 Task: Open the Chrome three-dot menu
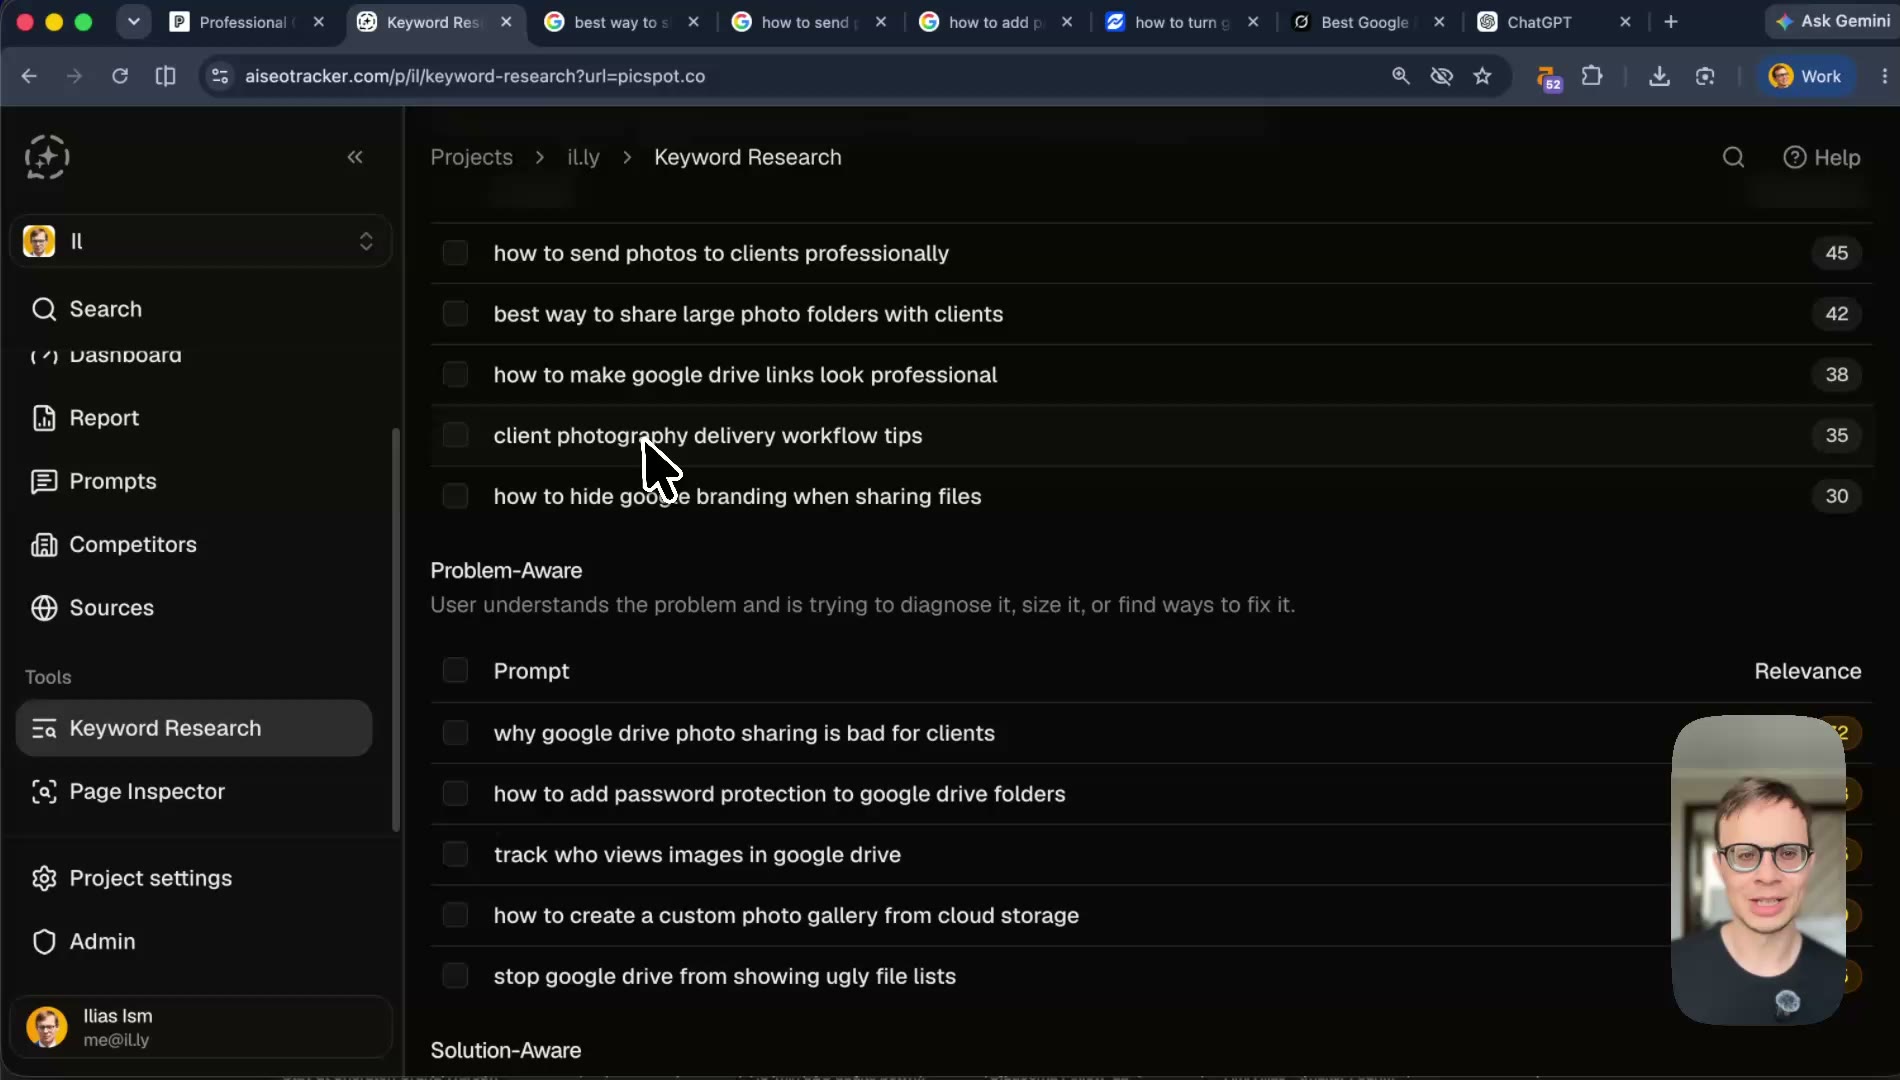1884,76
